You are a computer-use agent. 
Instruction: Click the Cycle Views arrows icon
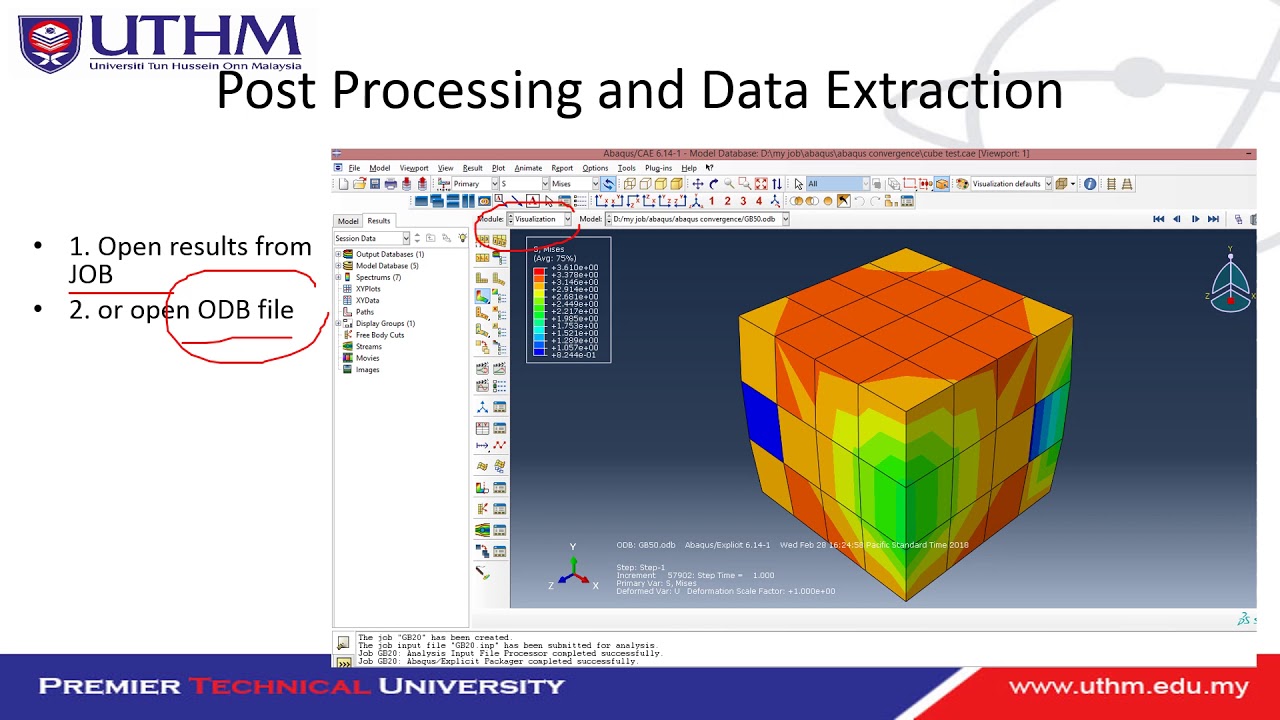(776, 184)
